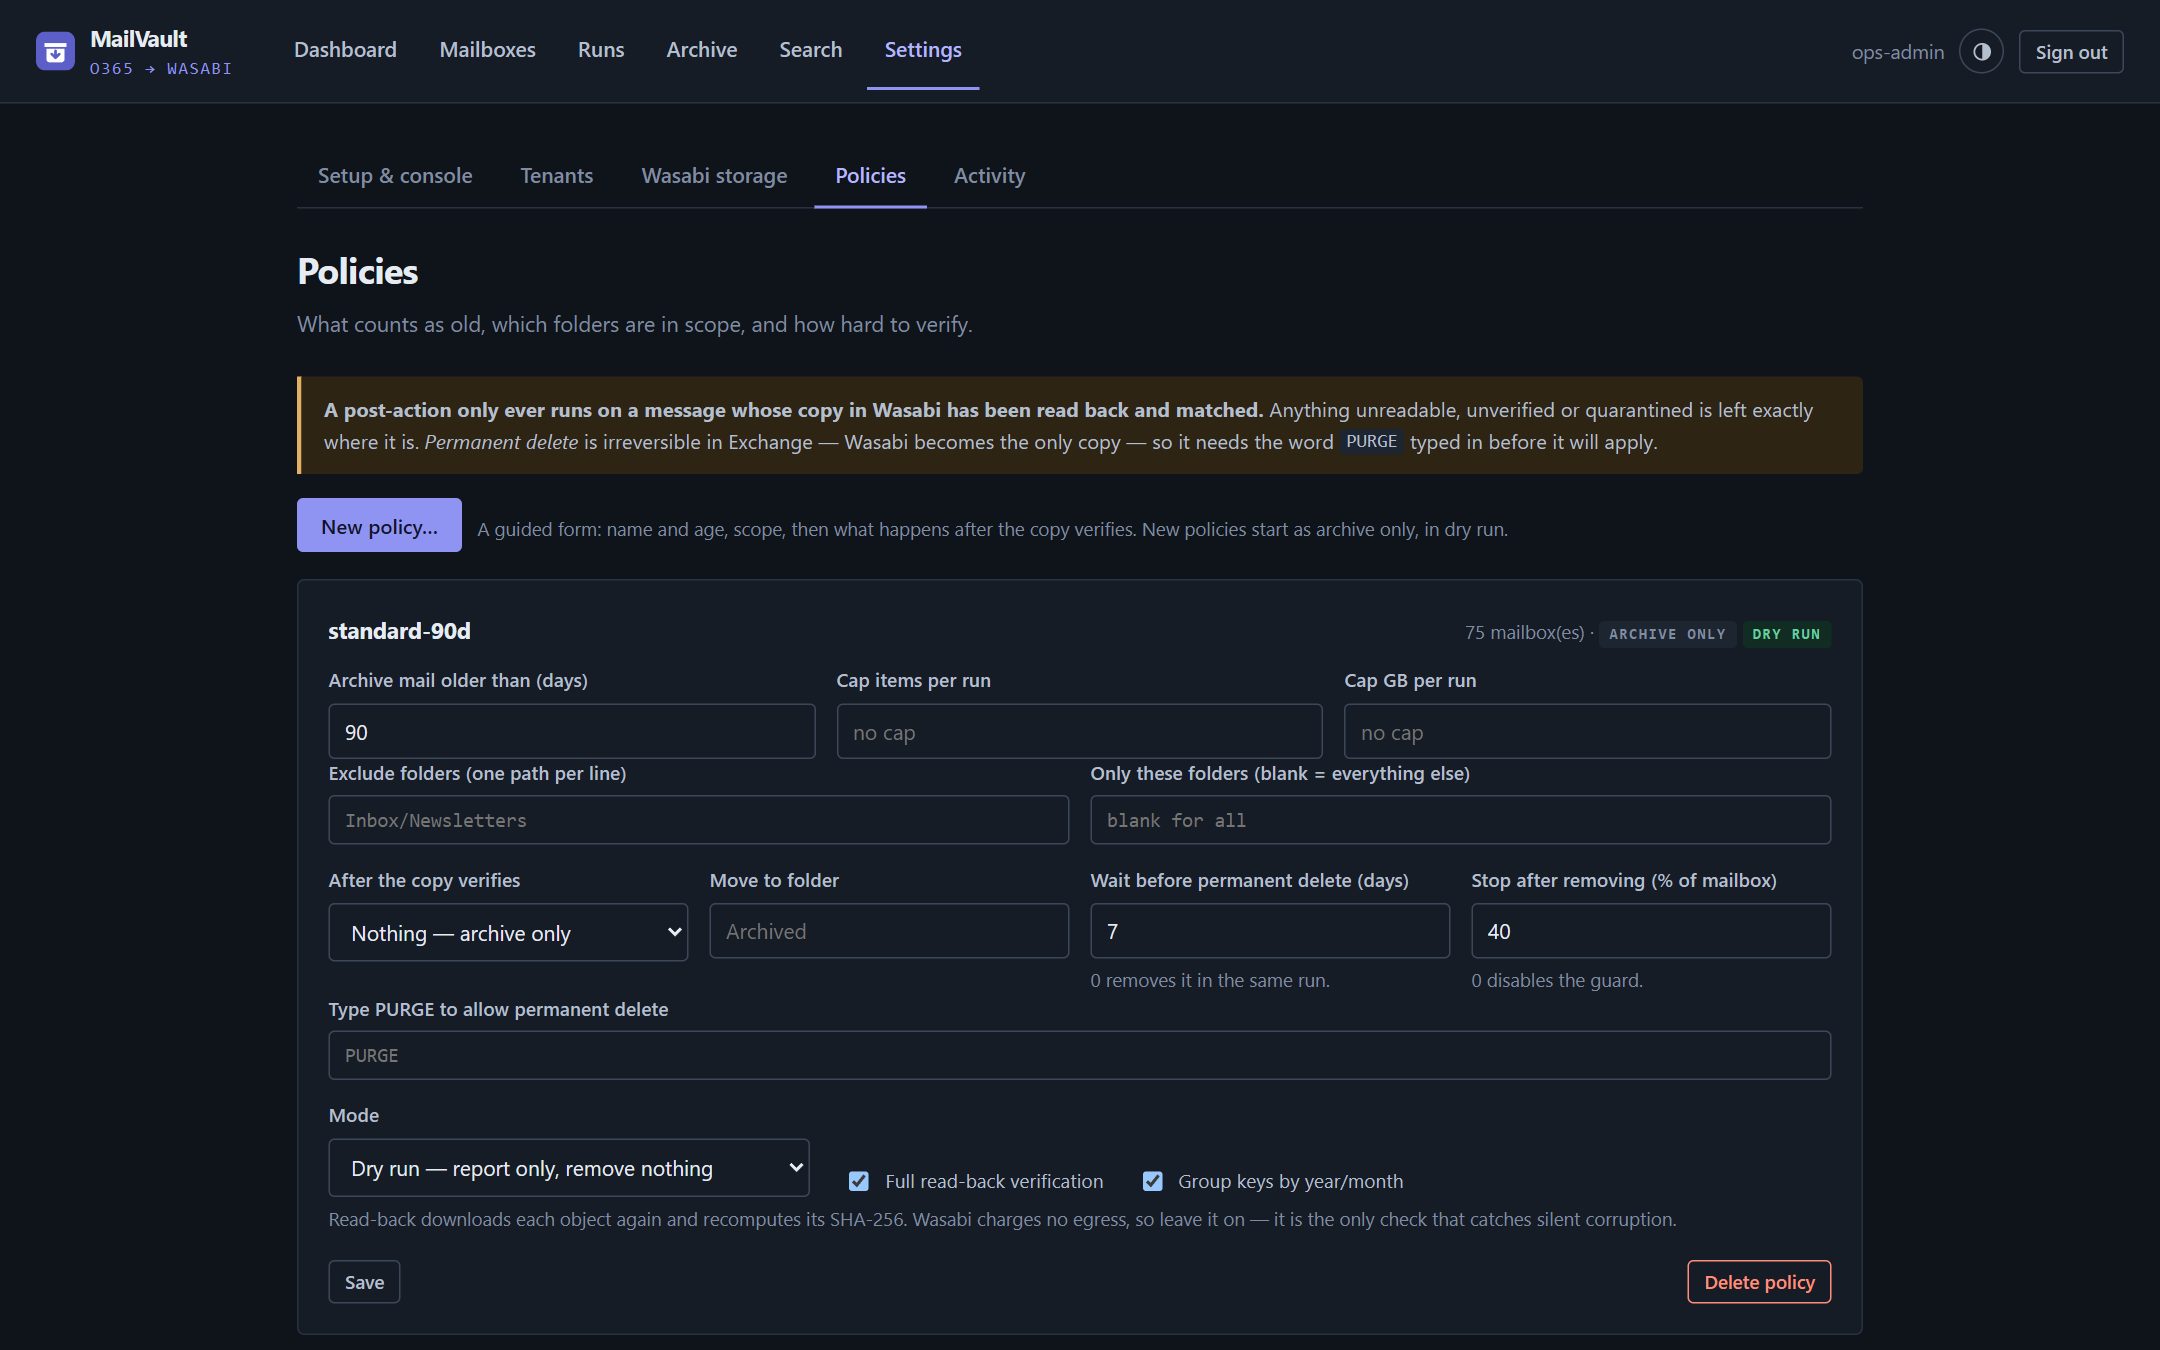Click the Type PURGE confirmation field
Image resolution: width=2160 pixels, height=1350 pixels.
coord(1079,1055)
